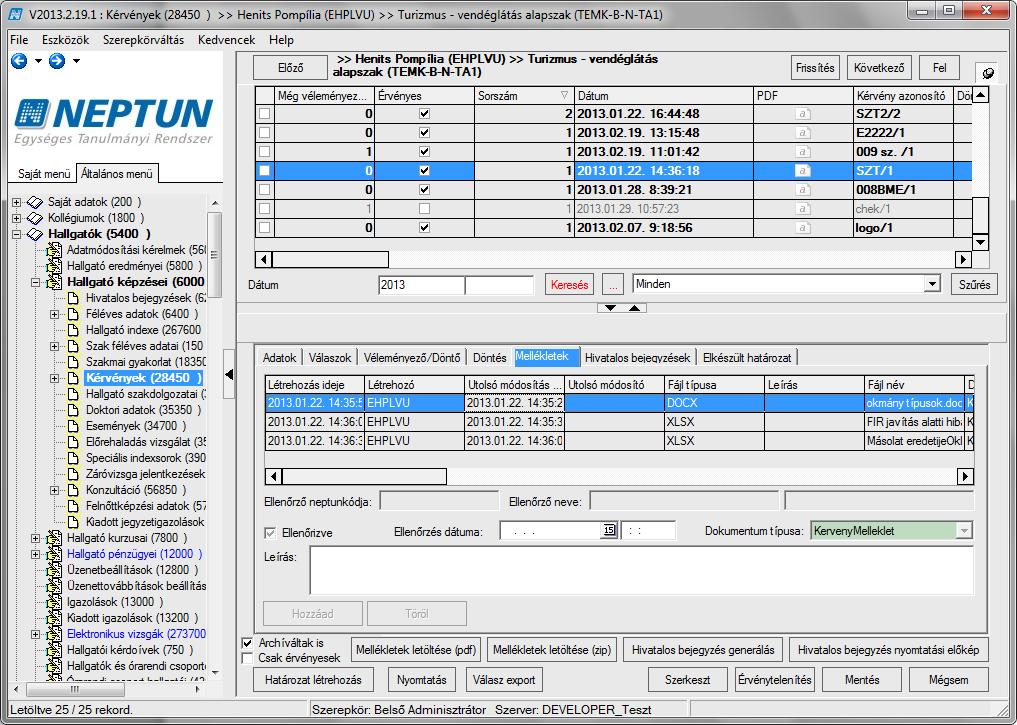The image size is (1017, 725).
Task: Click the Leírás multiline text box
Action: (641, 570)
